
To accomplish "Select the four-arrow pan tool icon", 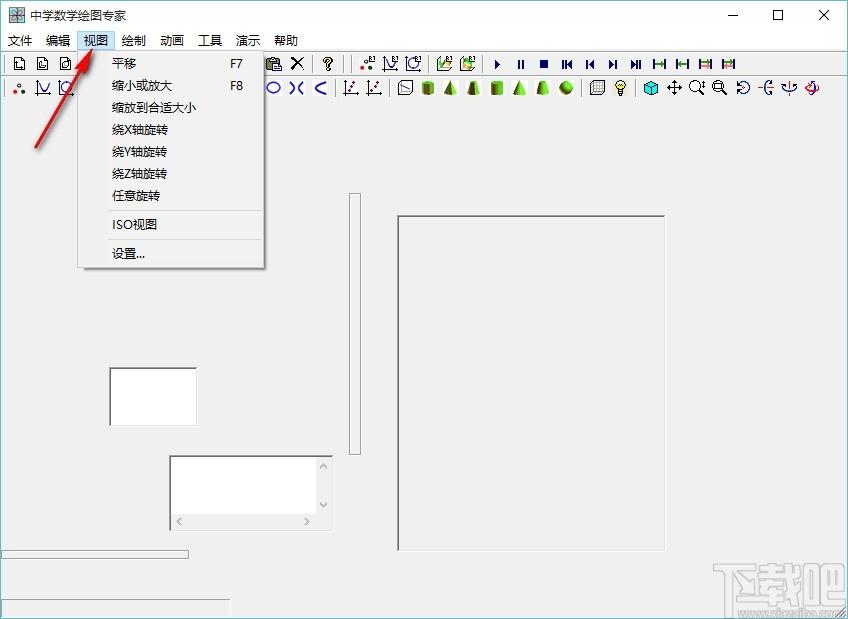I will click(x=674, y=88).
